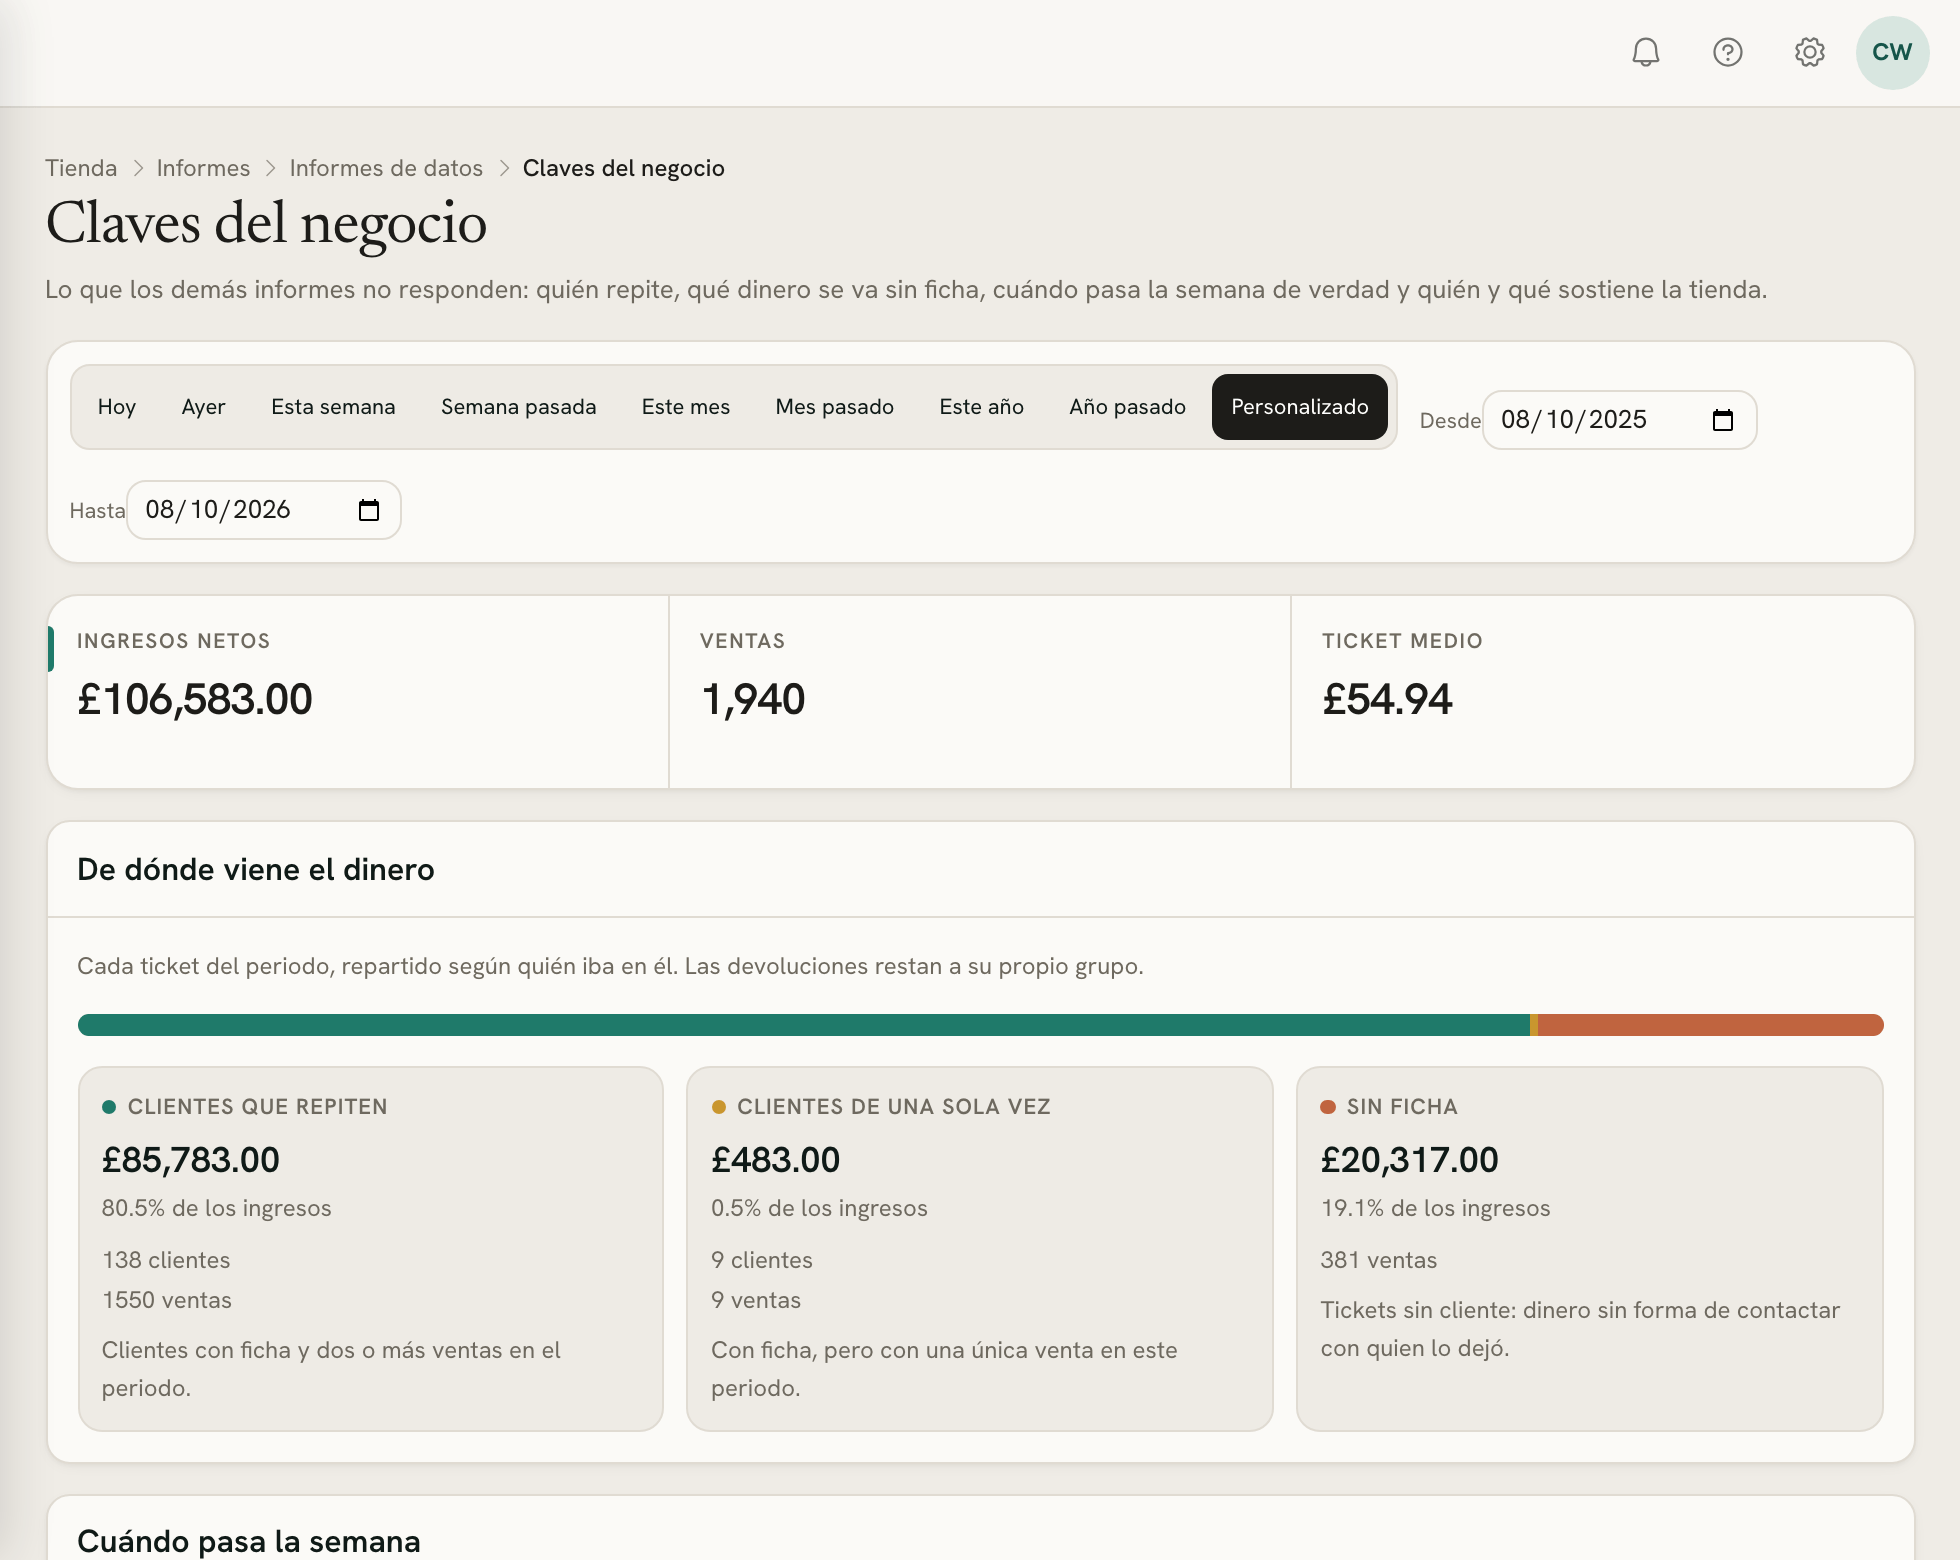The height and width of the screenshot is (1560, 1960).
Task: Open the notifications bell
Action: [x=1645, y=52]
